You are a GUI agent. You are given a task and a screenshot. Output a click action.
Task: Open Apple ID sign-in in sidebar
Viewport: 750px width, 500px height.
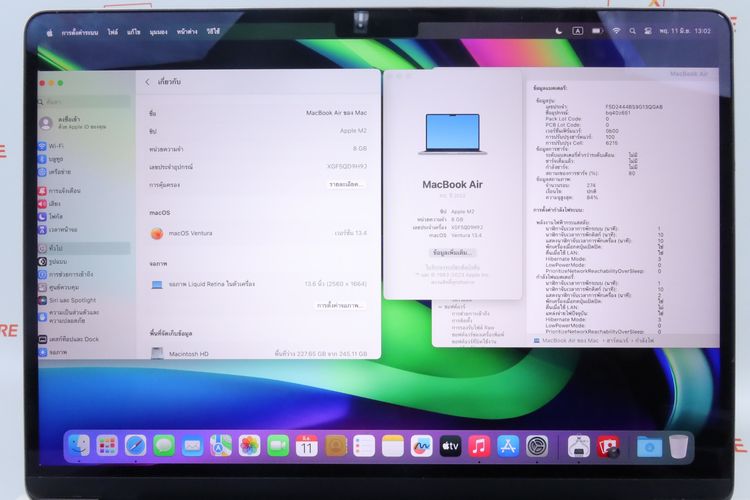click(x=74, y=123)
